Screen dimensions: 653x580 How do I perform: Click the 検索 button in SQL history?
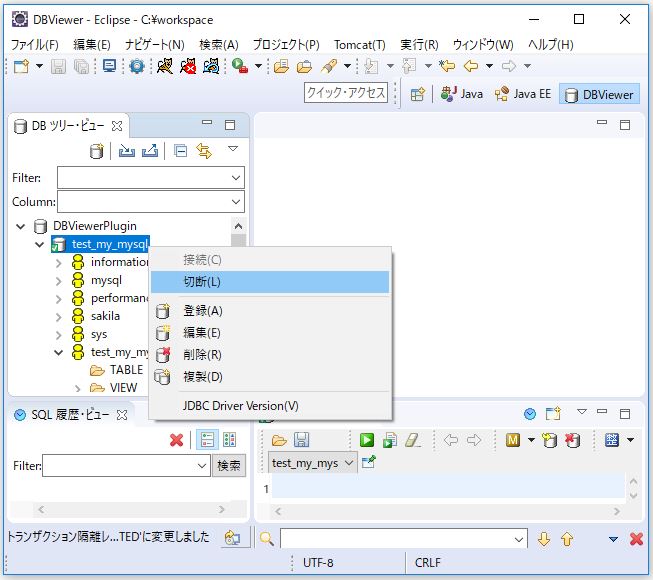(x=229, y=465)
